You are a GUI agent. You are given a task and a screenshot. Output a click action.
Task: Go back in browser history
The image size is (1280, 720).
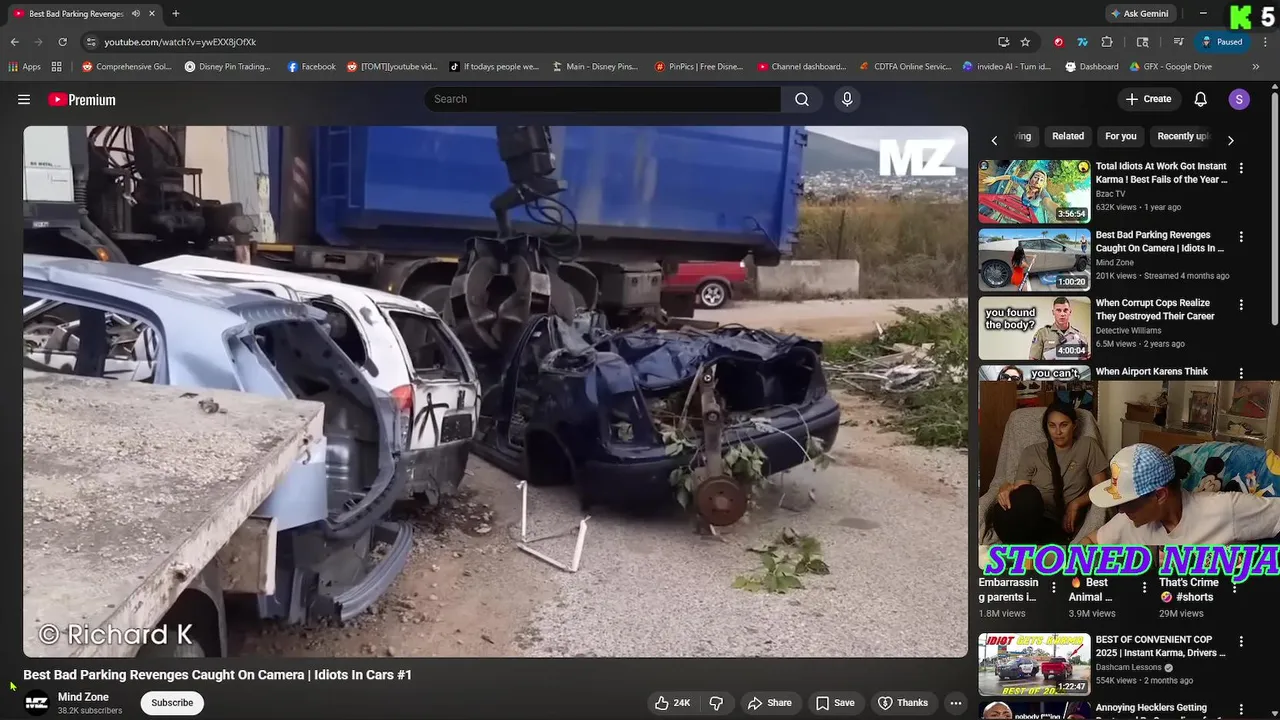(14, 42)
